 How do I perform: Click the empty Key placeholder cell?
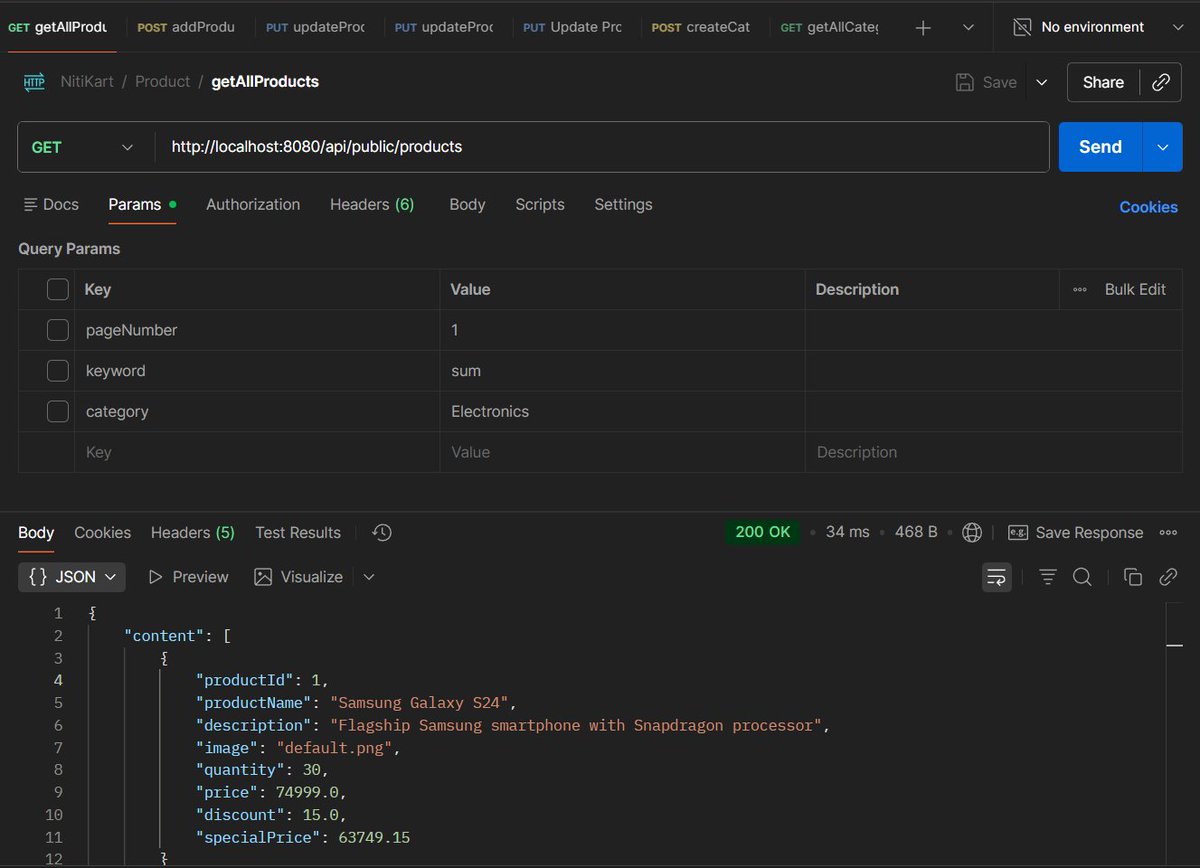coord(257,452)
